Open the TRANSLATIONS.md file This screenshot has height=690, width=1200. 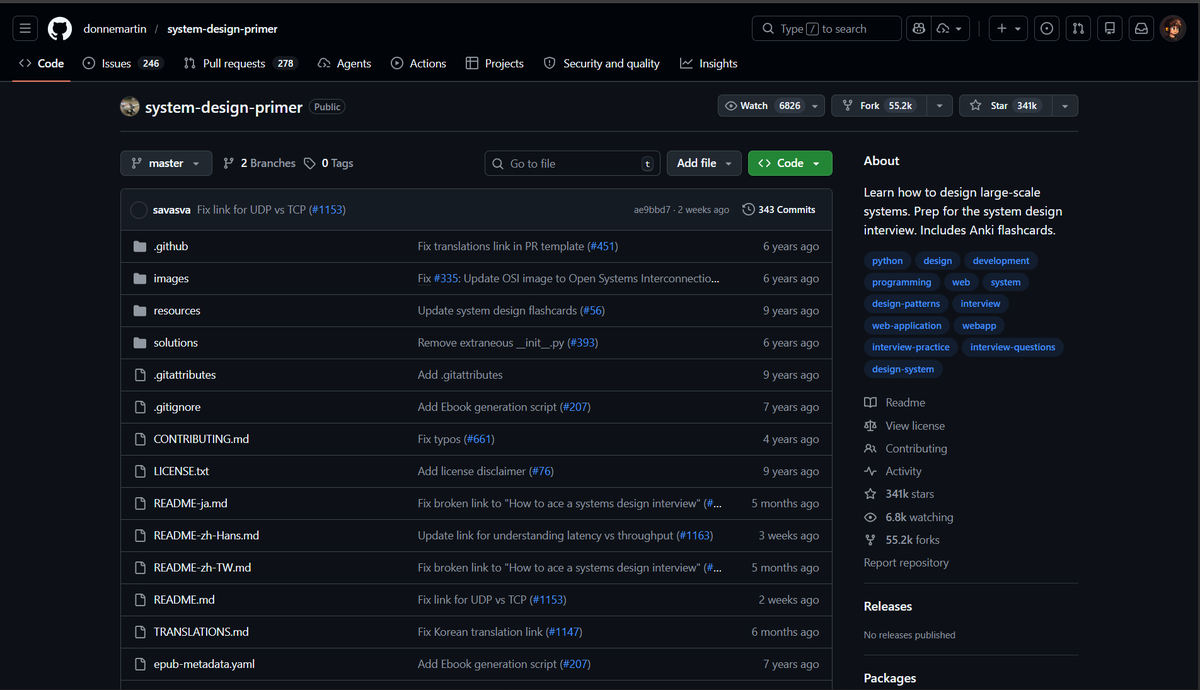coord(201,632)
